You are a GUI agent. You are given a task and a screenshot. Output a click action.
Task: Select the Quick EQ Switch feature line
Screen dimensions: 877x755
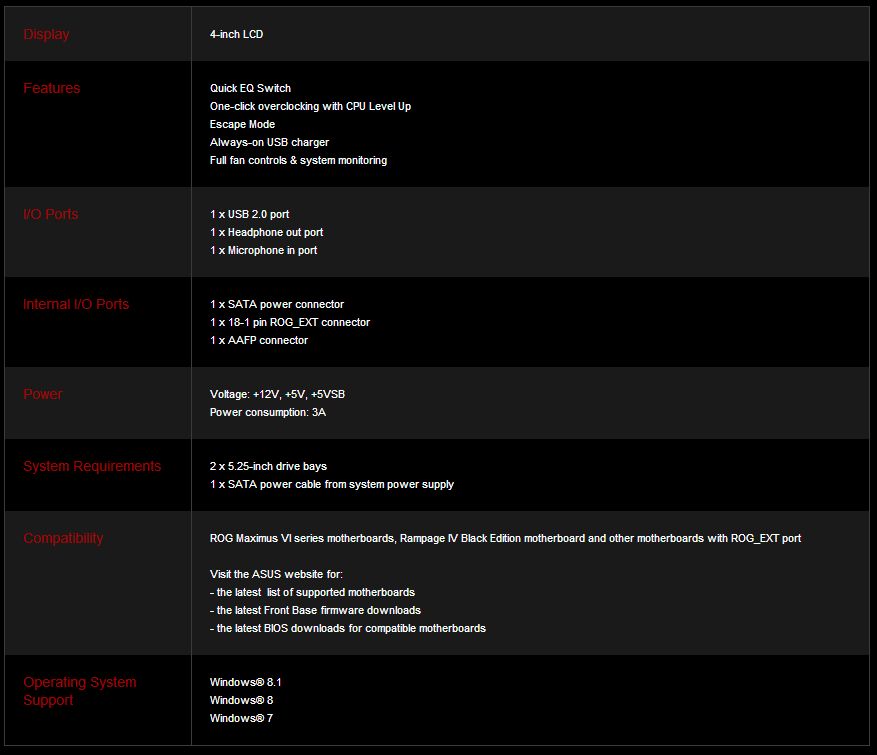pos(250,88)
